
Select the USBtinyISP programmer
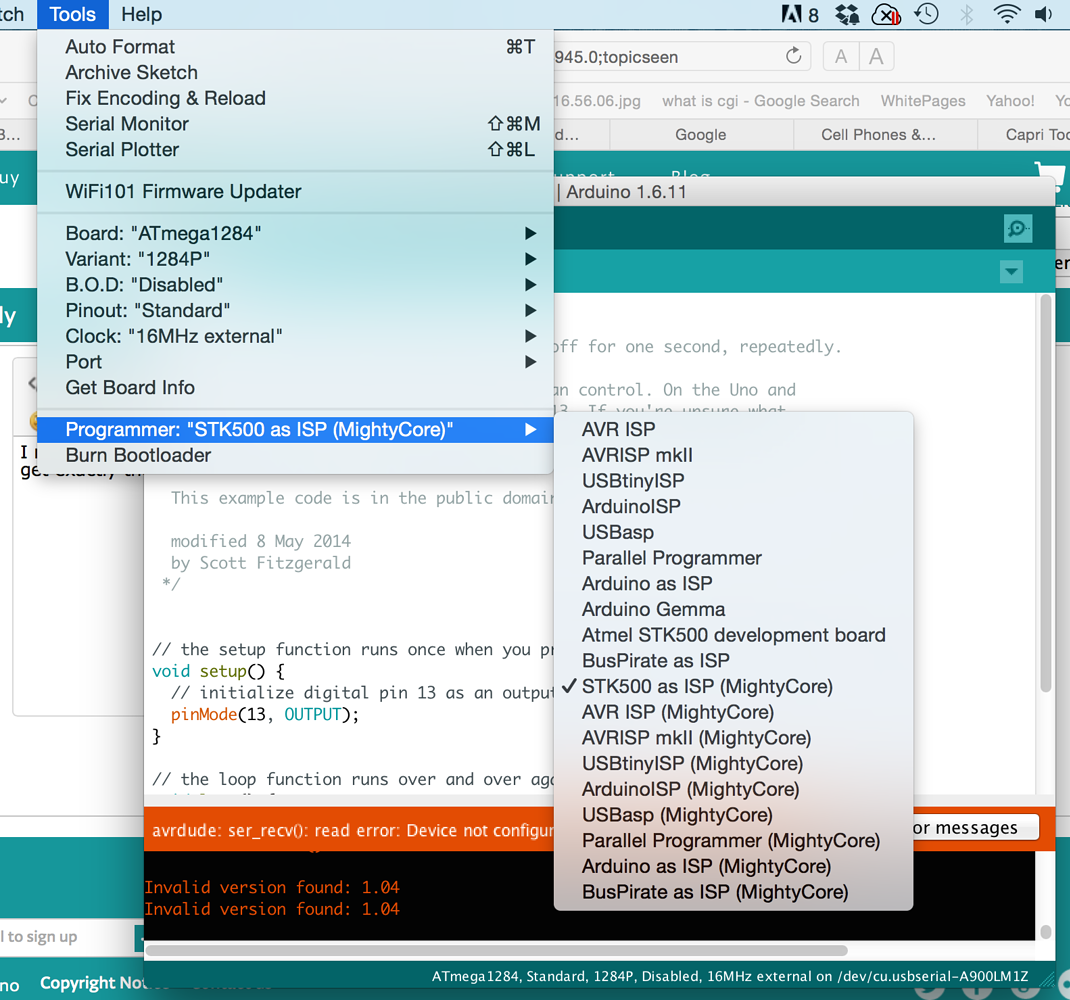(x=631, y=480)
